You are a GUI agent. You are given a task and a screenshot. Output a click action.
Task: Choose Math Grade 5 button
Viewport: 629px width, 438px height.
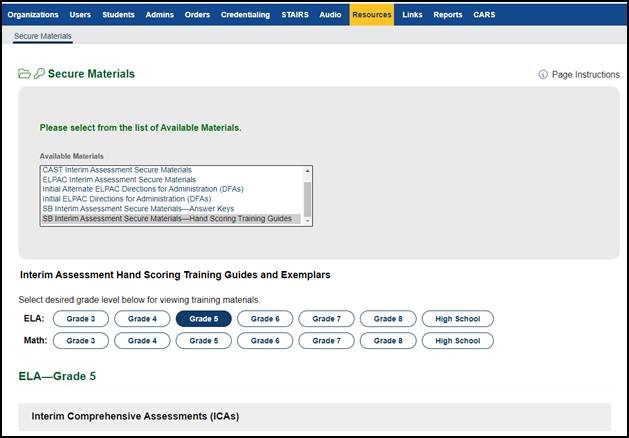click(x=204, y=341)
